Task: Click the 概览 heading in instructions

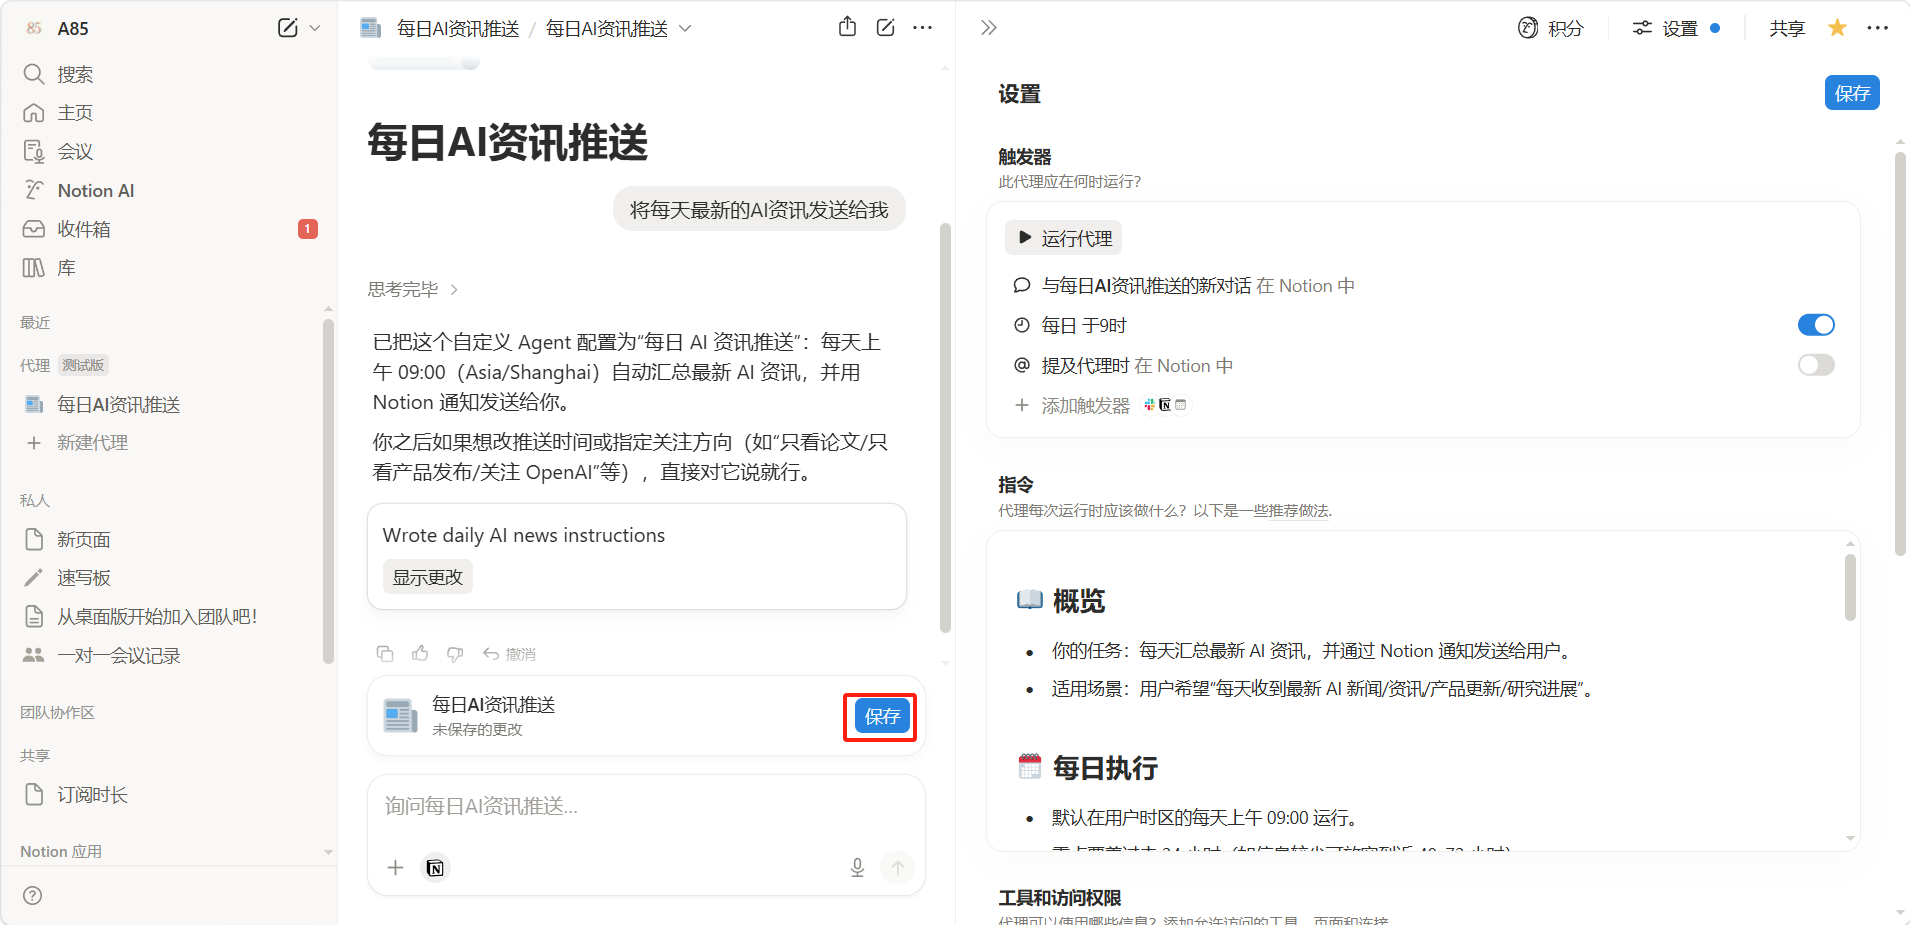Action: click(x=1079, y=601)
